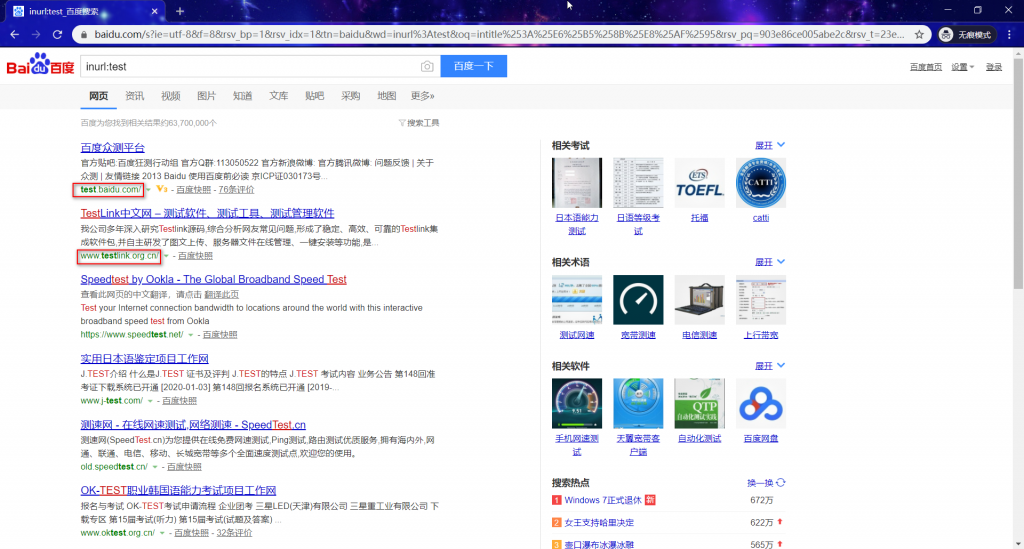Switch to the 资讯 tab

135,96
